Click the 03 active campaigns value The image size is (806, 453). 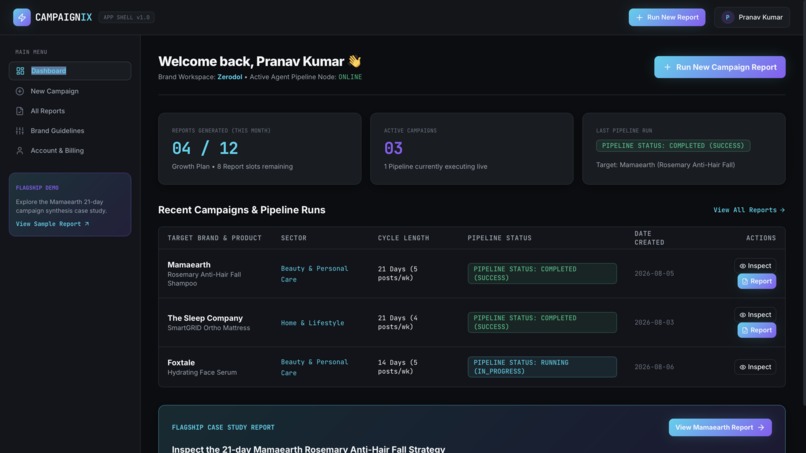(393, 149)
